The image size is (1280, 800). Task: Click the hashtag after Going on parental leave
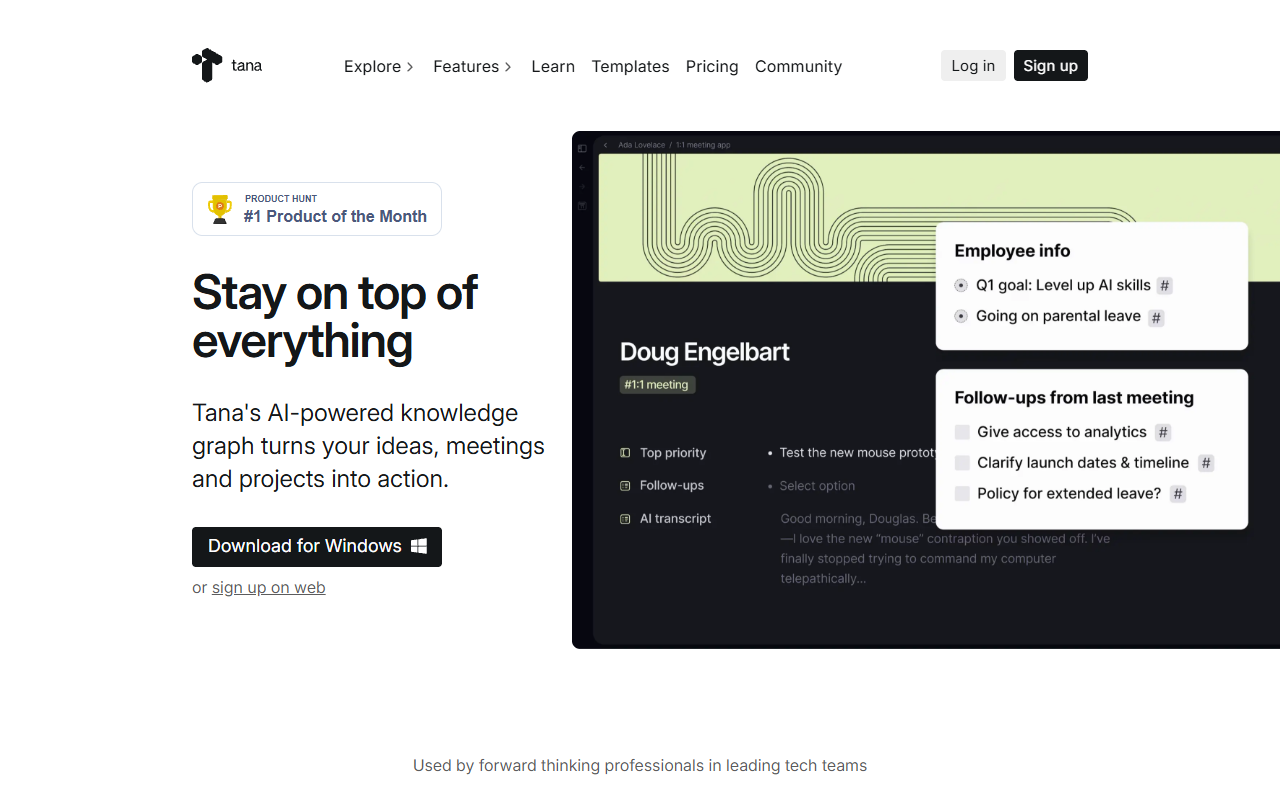(1156, 318)
